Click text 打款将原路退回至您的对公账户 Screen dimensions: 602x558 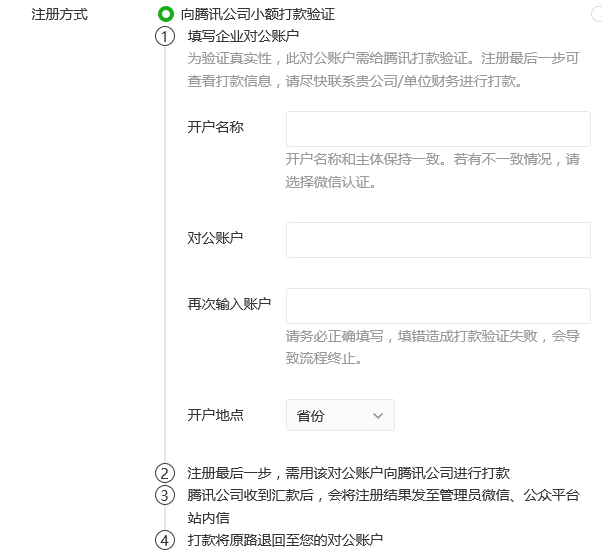tap(285, 540)
